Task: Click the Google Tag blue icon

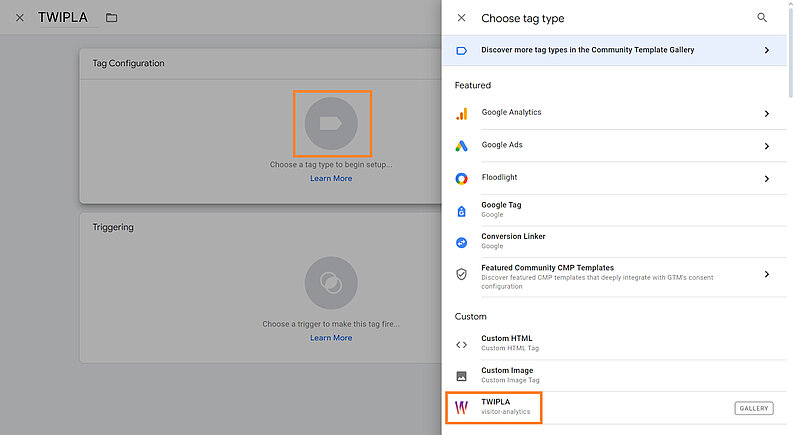Action: [461, 211]
